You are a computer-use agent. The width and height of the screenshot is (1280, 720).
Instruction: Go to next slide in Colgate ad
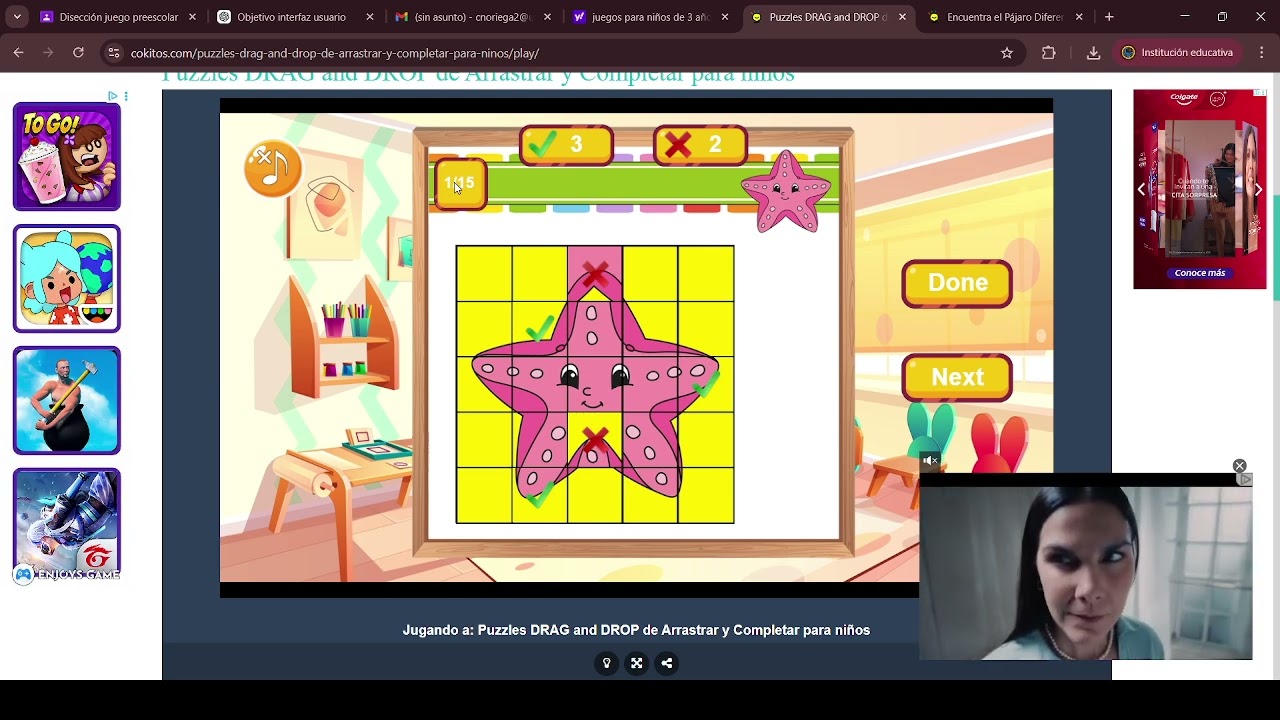(1258, 189)
